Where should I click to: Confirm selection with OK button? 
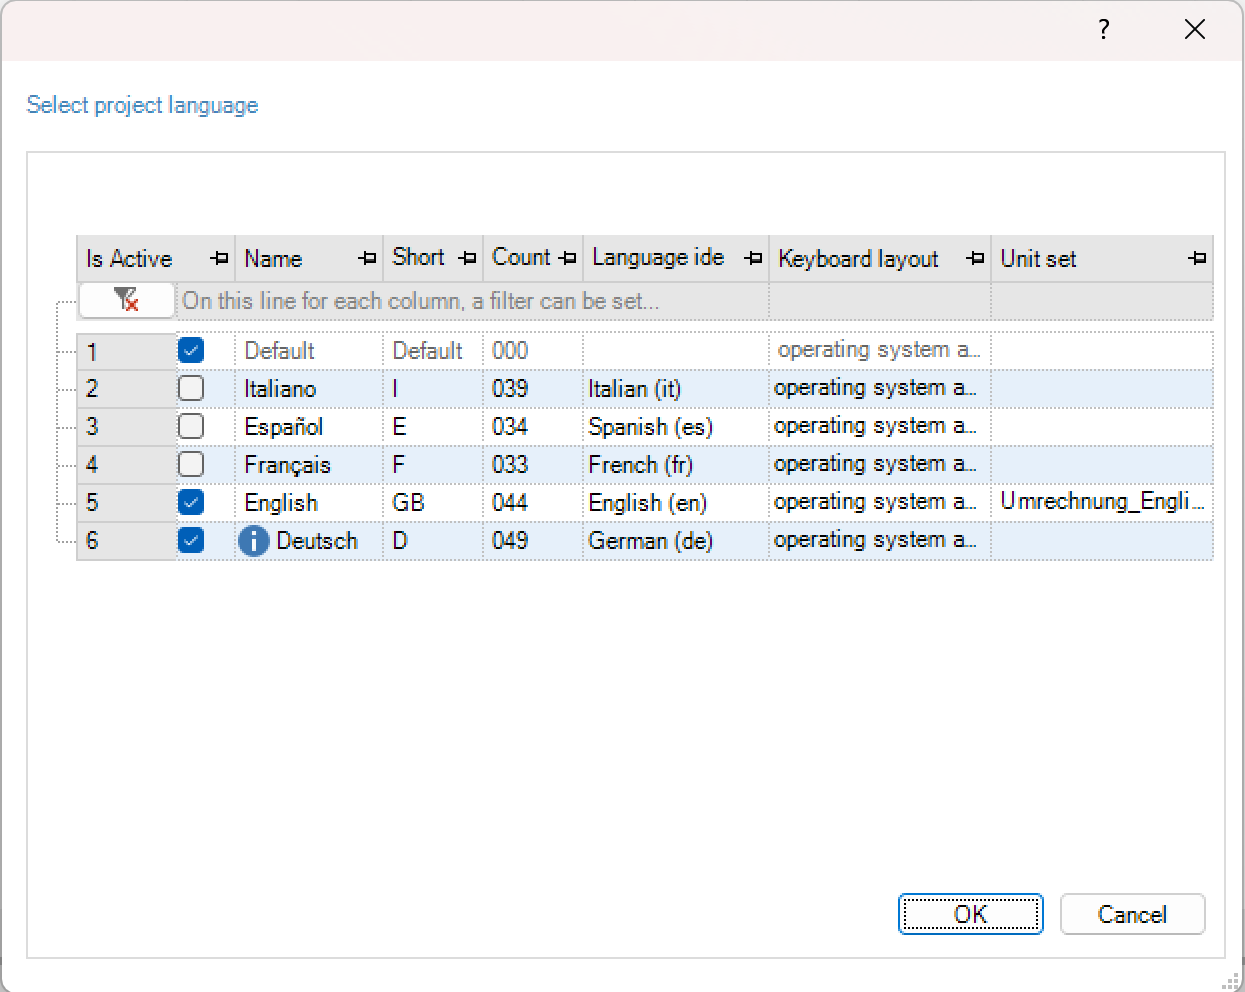pos(971,914)
